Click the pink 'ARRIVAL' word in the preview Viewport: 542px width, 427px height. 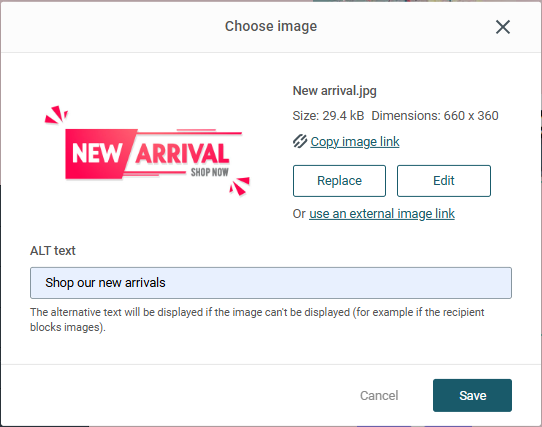coord(182,153)
